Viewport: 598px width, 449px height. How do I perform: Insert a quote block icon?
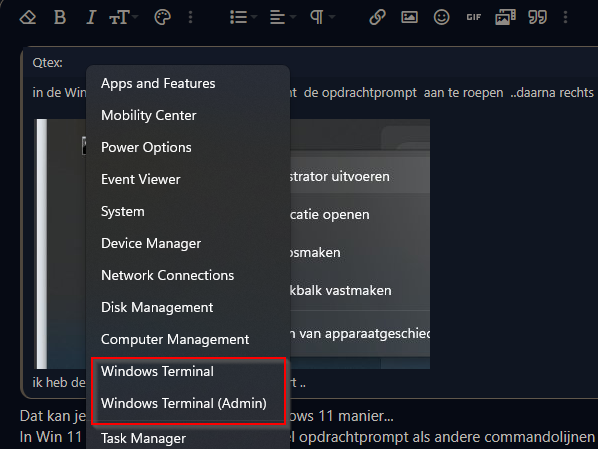(x=537, y=18)
